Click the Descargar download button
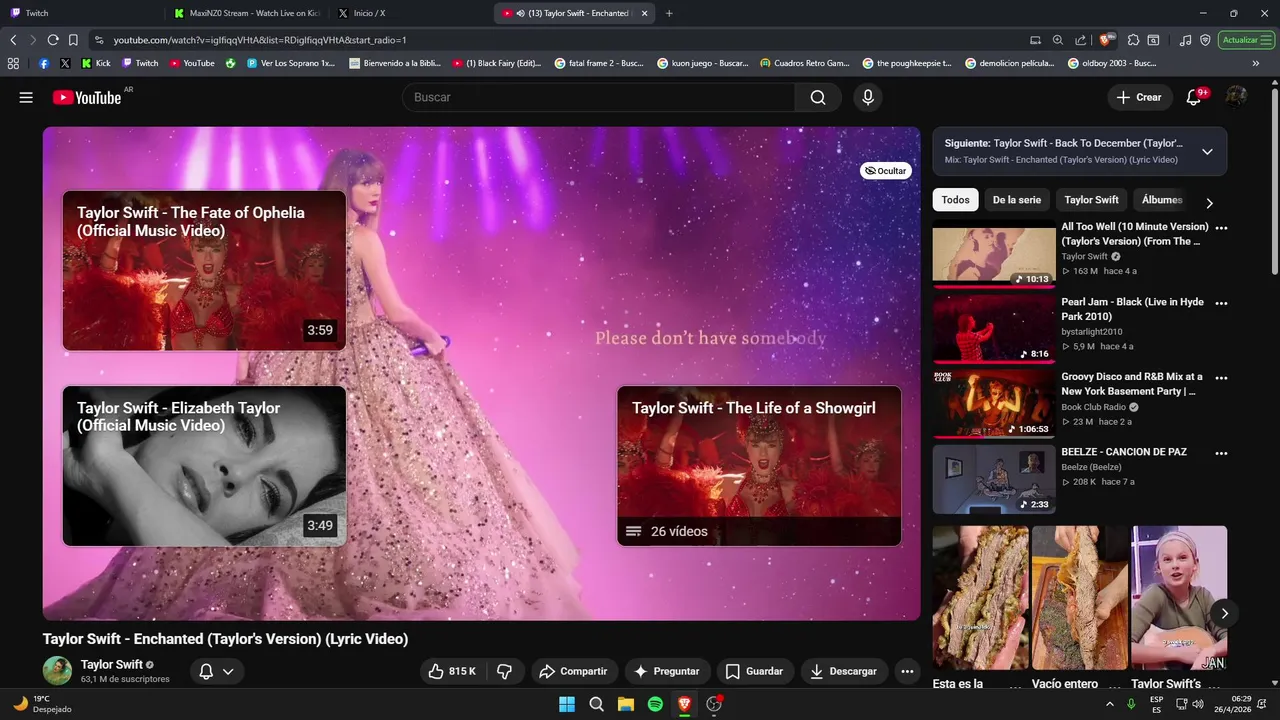This screenshot has height=720, width=1280. point(843,671)
